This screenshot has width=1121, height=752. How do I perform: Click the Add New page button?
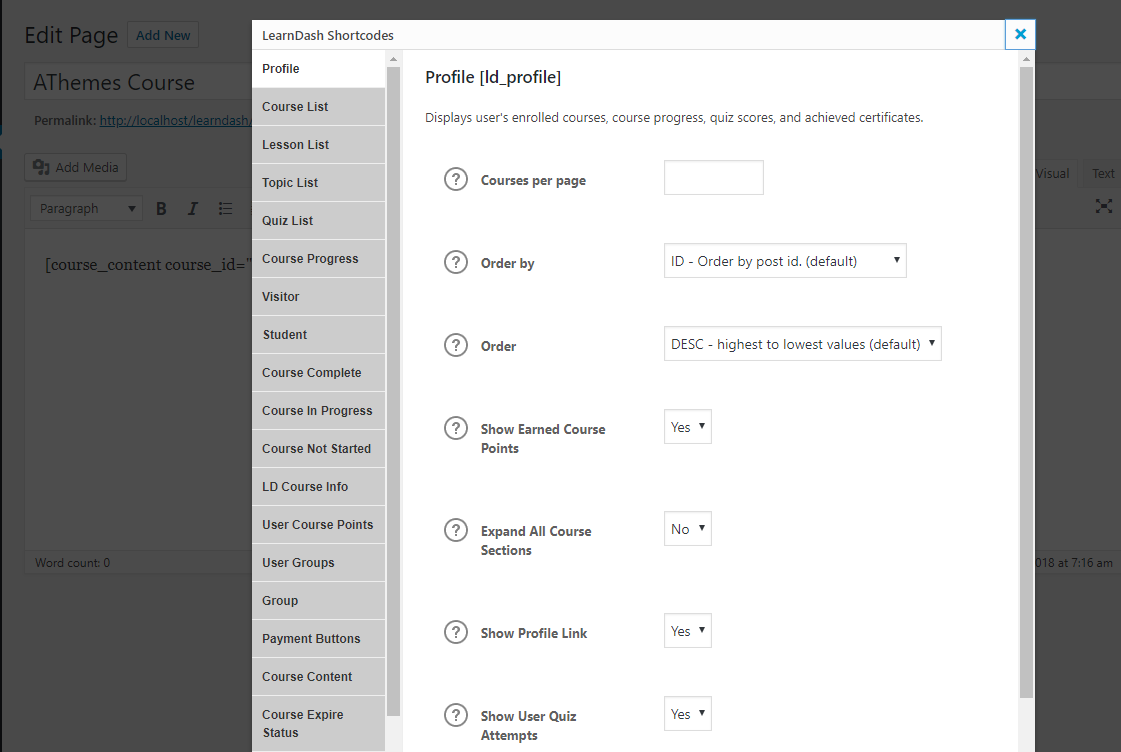[163, 36]
